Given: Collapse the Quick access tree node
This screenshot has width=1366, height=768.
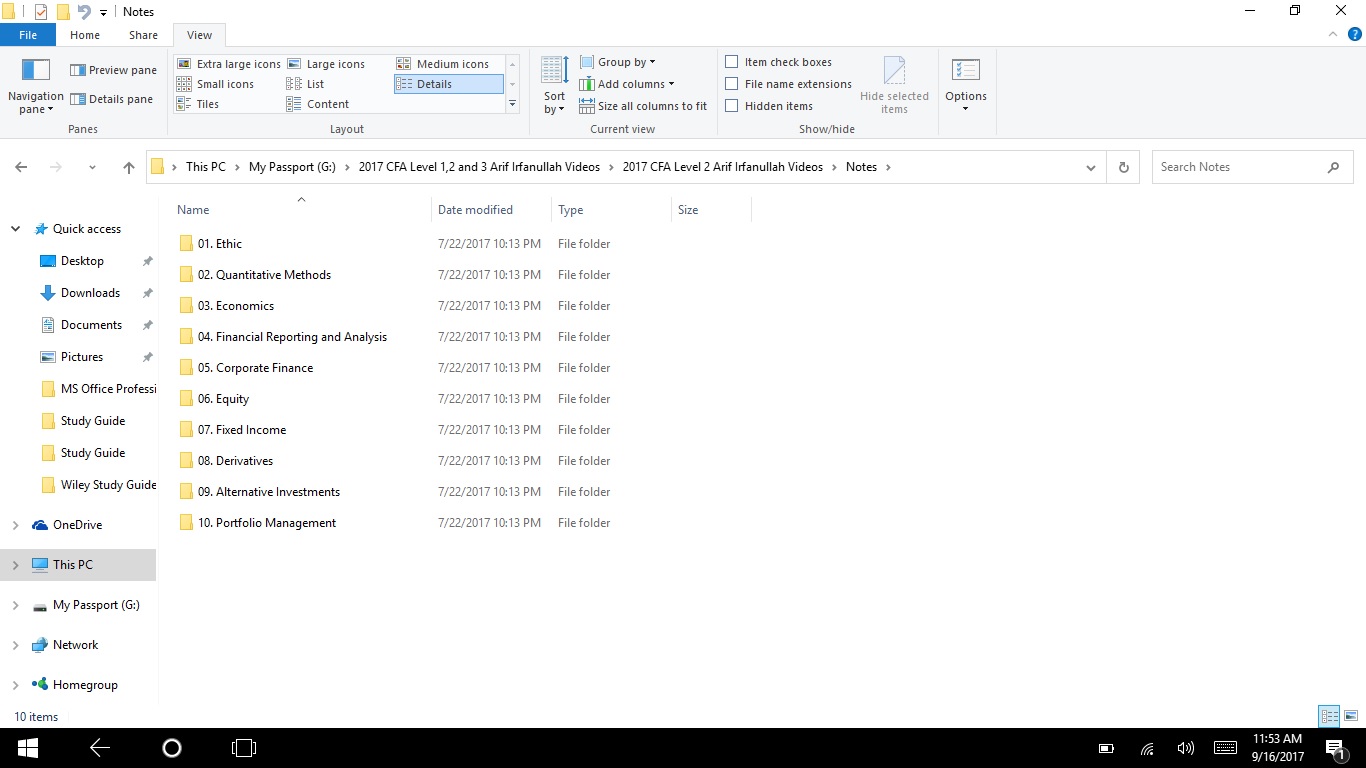Looking at the screenshot, I should click(15, 229).
